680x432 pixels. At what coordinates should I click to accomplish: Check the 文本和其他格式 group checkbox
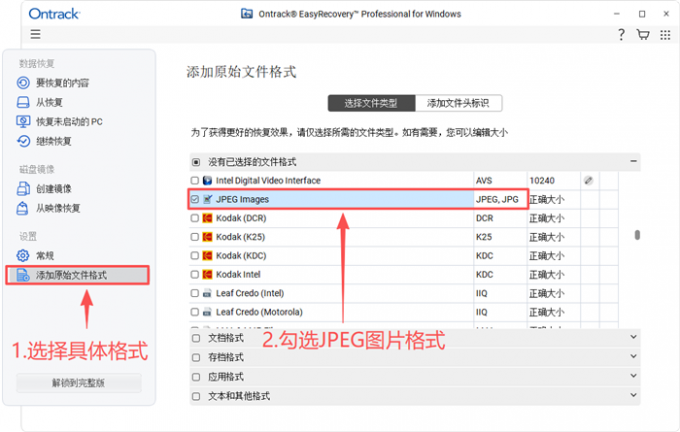[196, 396]
